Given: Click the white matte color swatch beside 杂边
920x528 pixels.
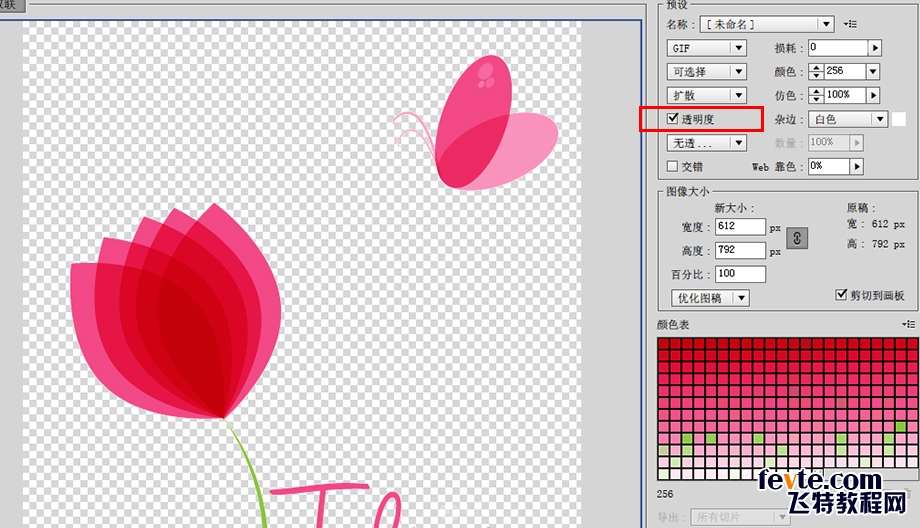Looking at the screenshot, I should coord(899,119).
